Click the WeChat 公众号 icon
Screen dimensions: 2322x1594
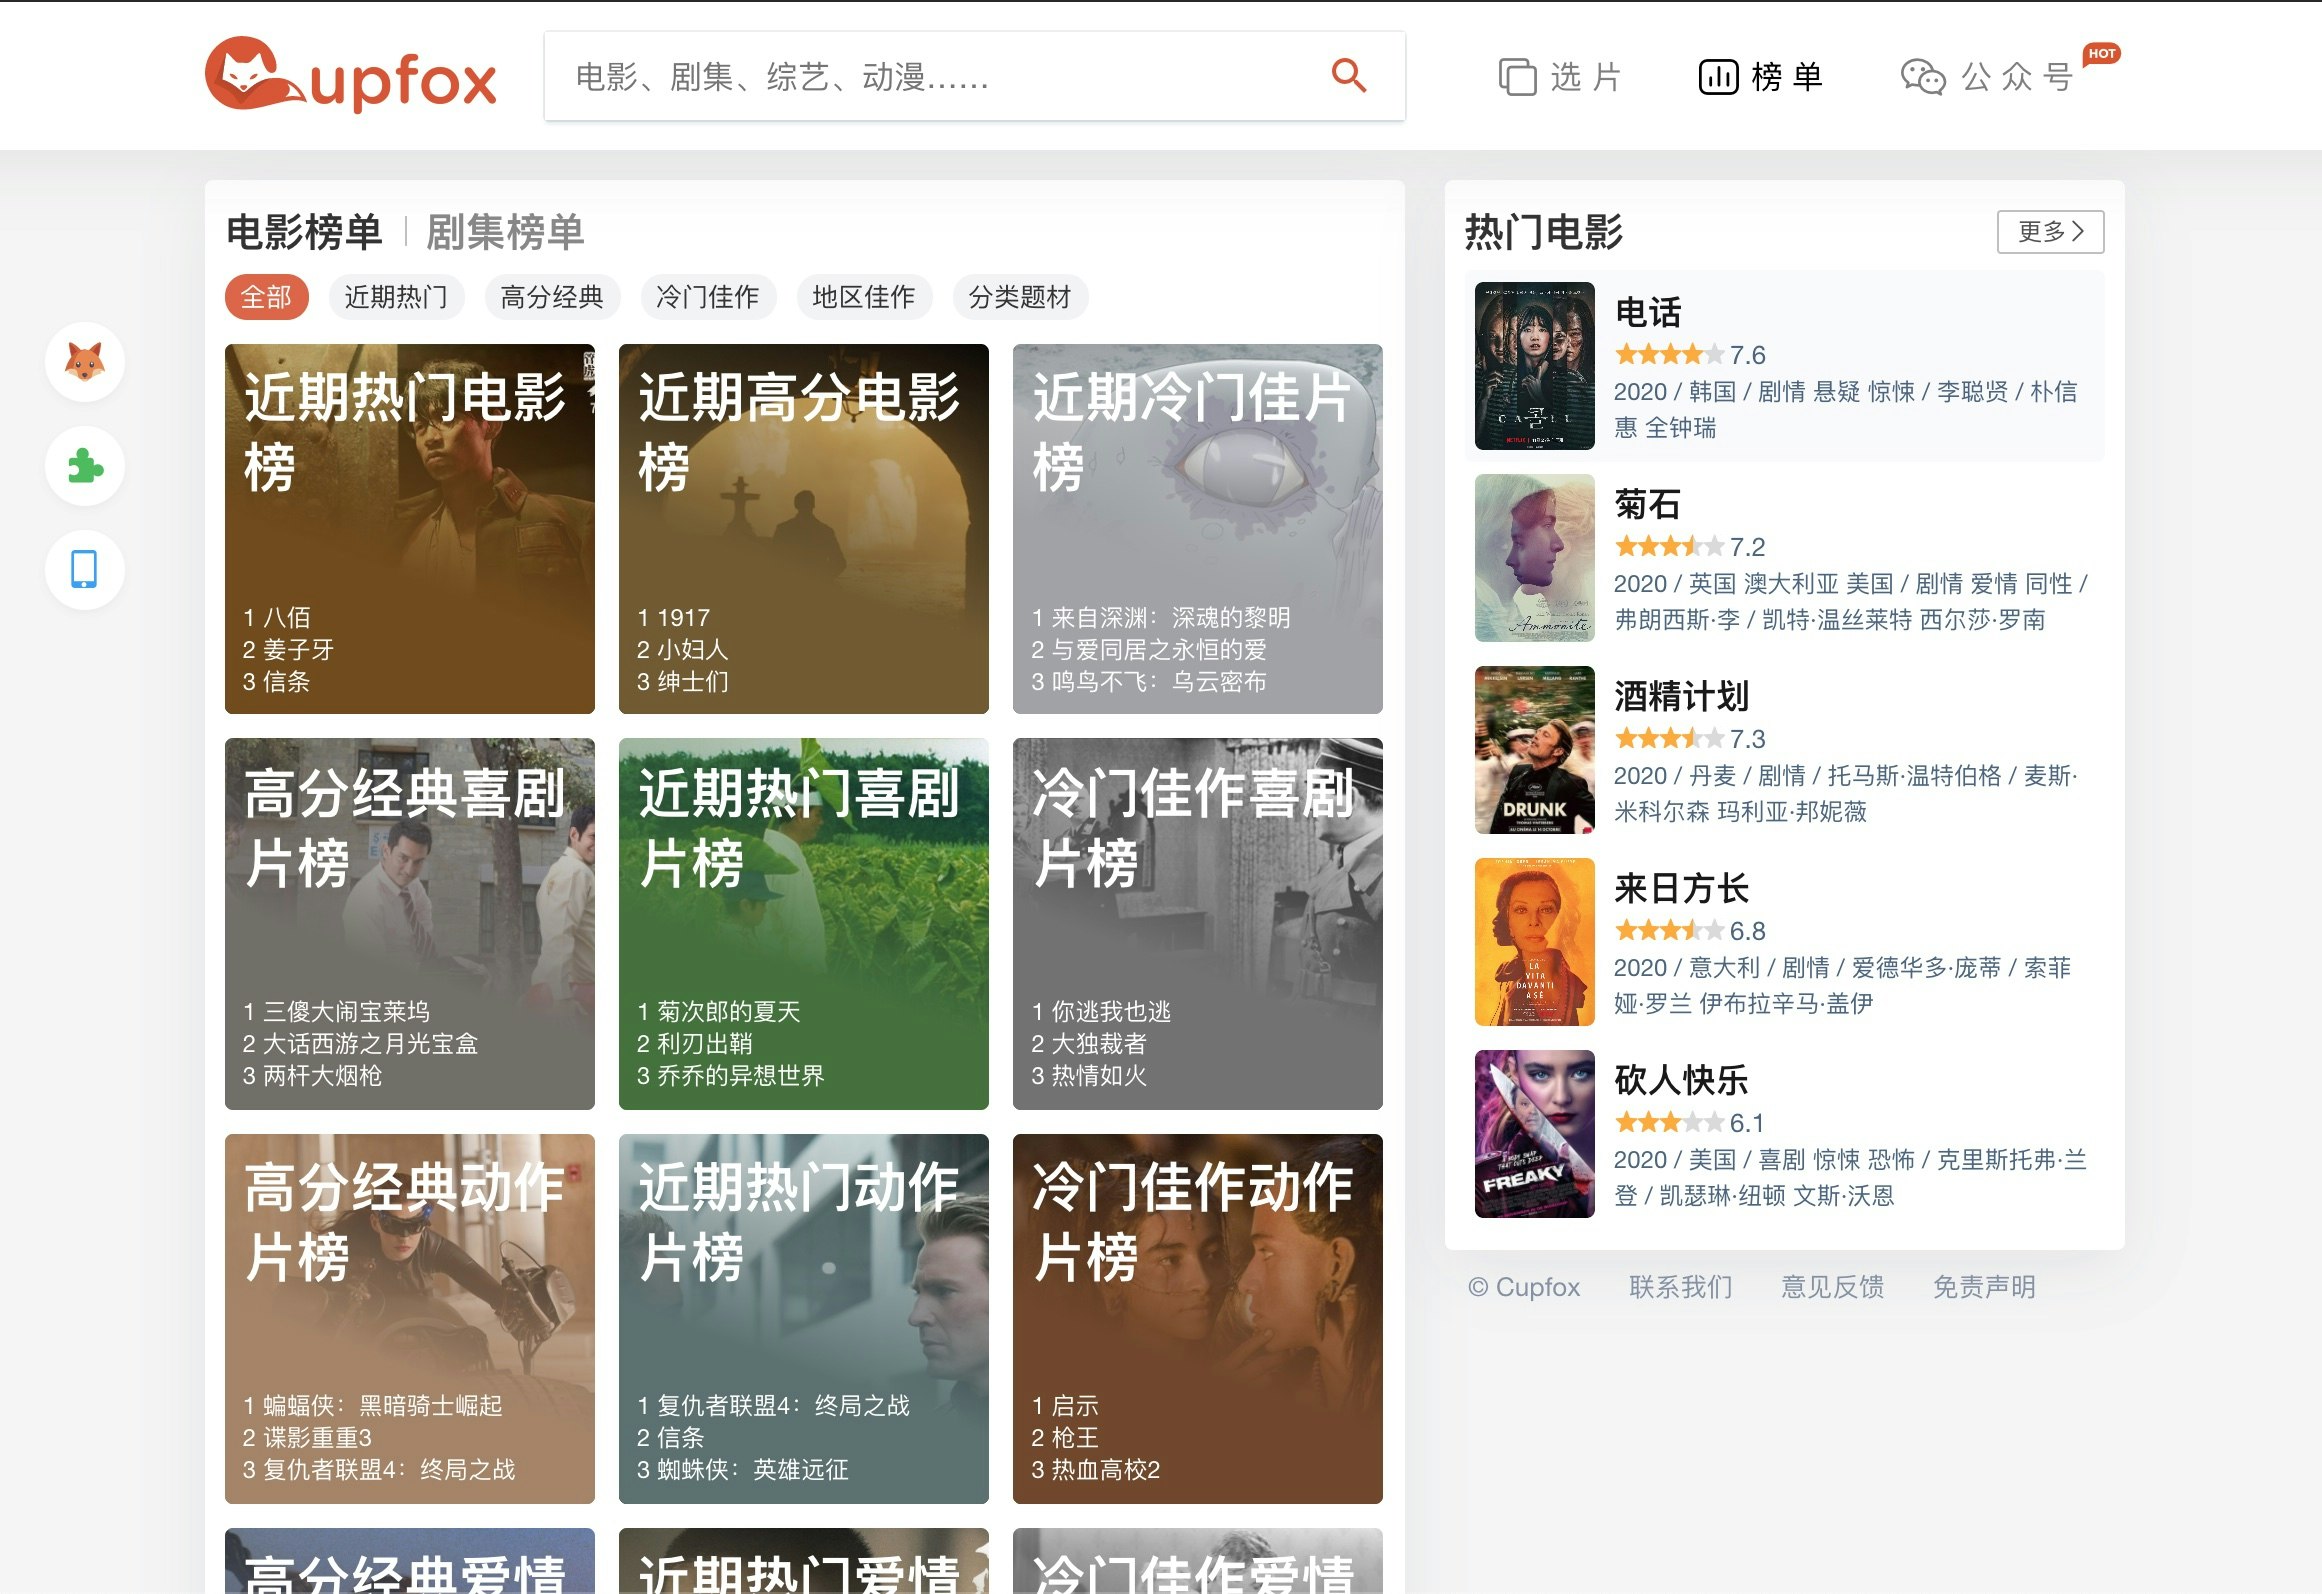[x=1923, y=77]
